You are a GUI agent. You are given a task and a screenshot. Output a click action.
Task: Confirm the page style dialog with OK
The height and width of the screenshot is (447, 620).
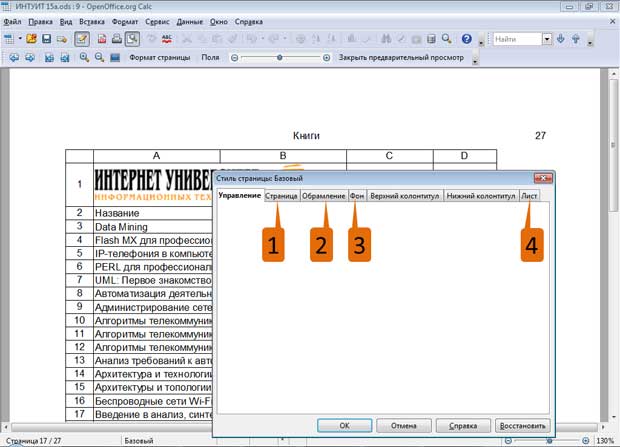click(344, 426)
